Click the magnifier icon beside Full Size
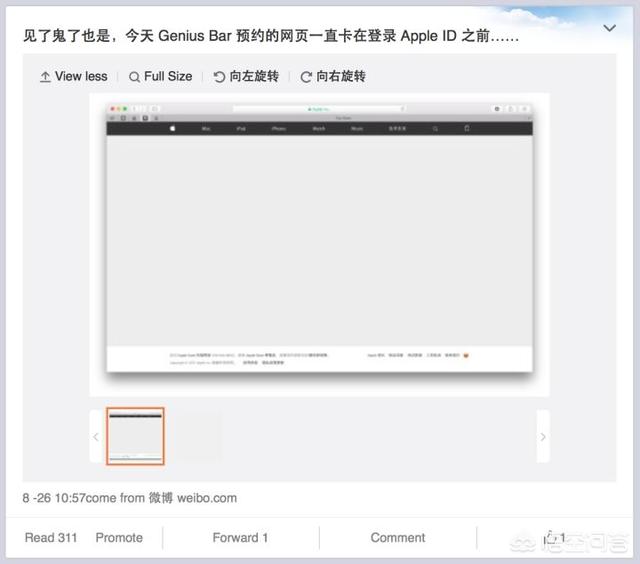Screen dimensions: 640x564 (134, 77)
